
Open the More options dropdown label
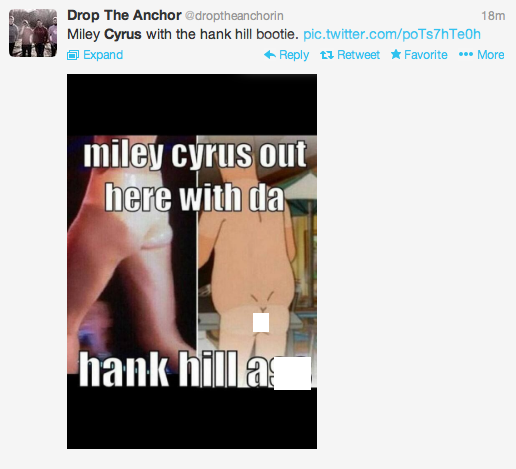coord(491,55)
